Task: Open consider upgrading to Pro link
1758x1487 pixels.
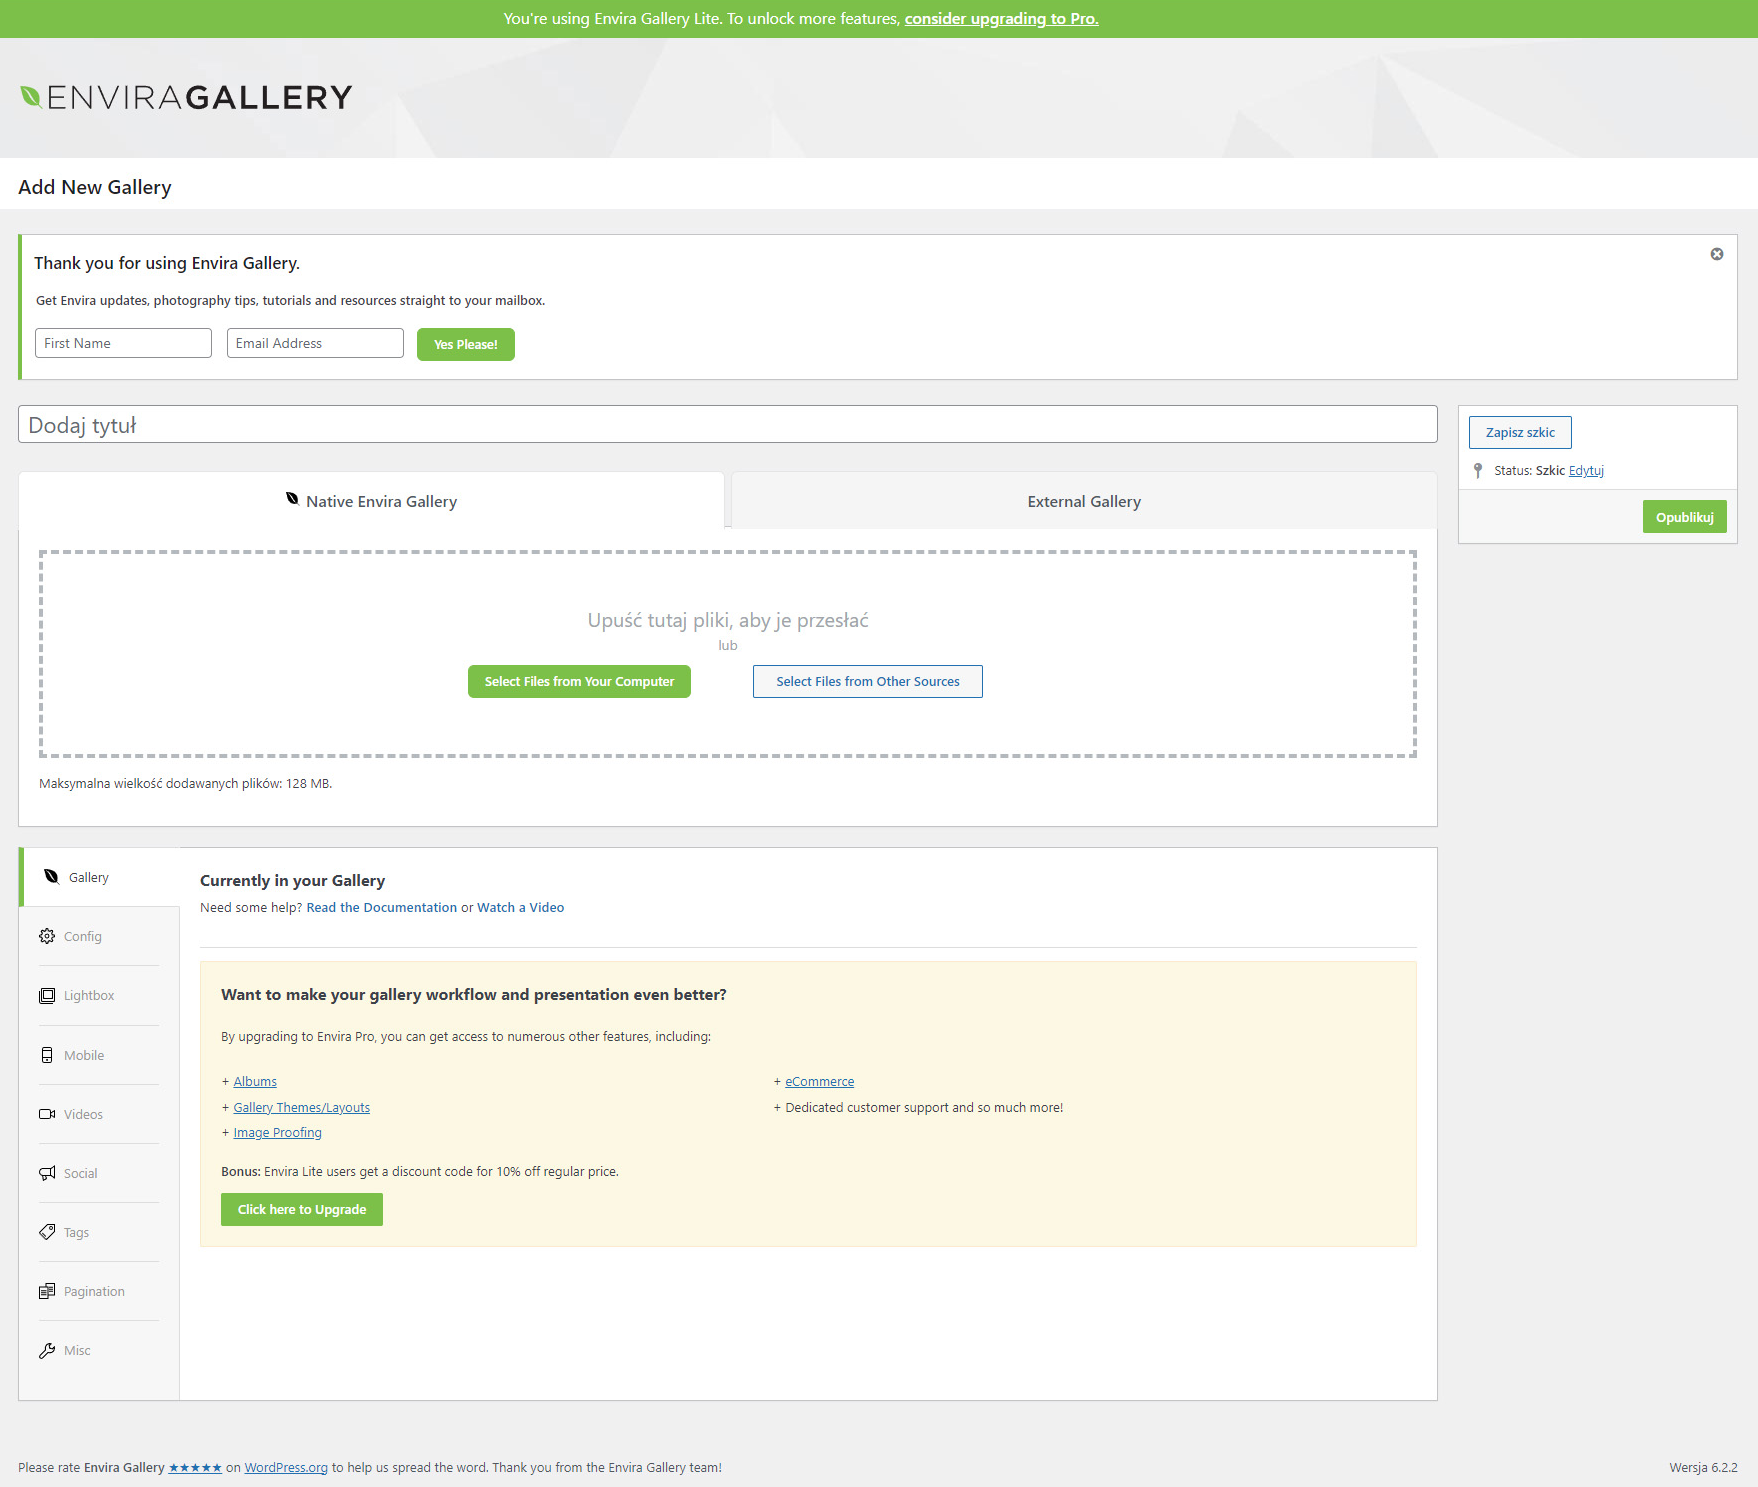Action: [x=1001, y=18]
